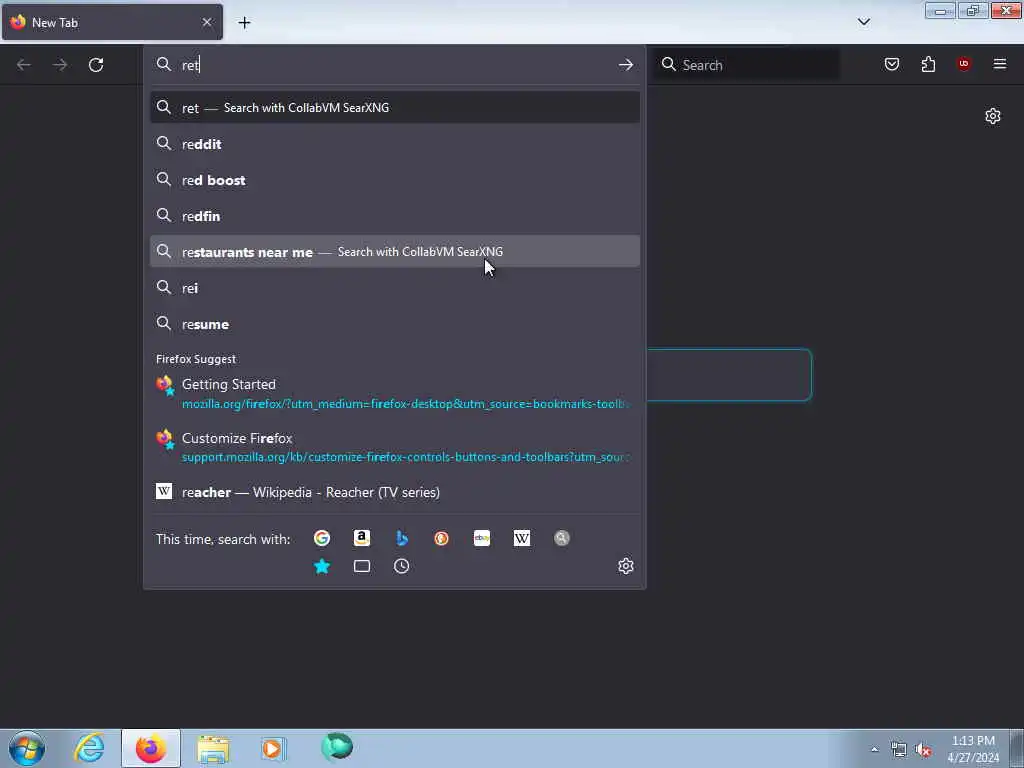
Task: Open search settings gear in dropdown
Action: pos(626,566)
